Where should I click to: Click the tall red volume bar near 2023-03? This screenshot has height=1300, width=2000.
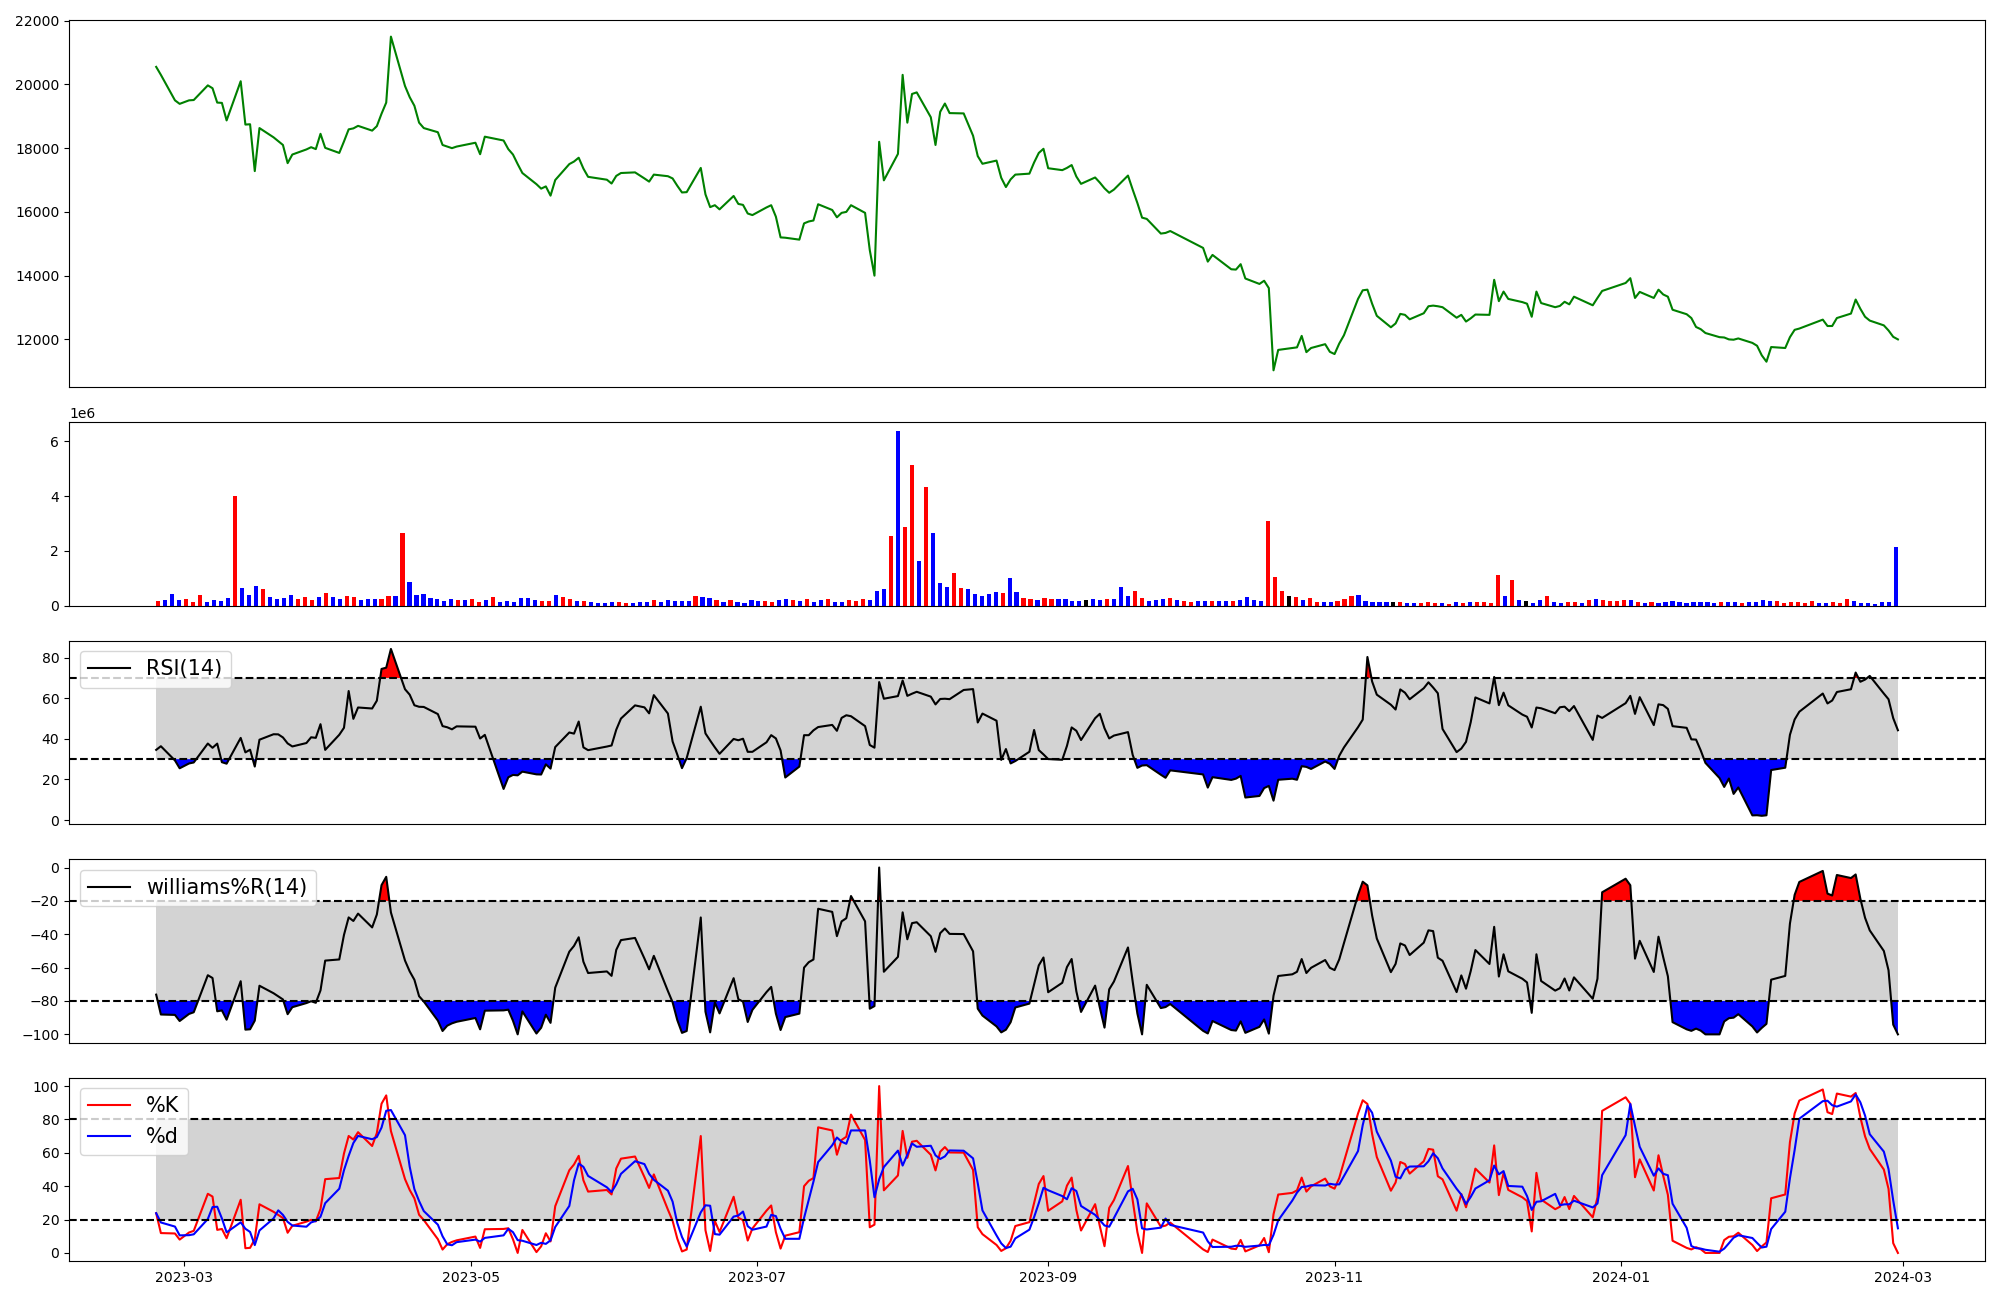pyautogui.click(x=235, y=550)
